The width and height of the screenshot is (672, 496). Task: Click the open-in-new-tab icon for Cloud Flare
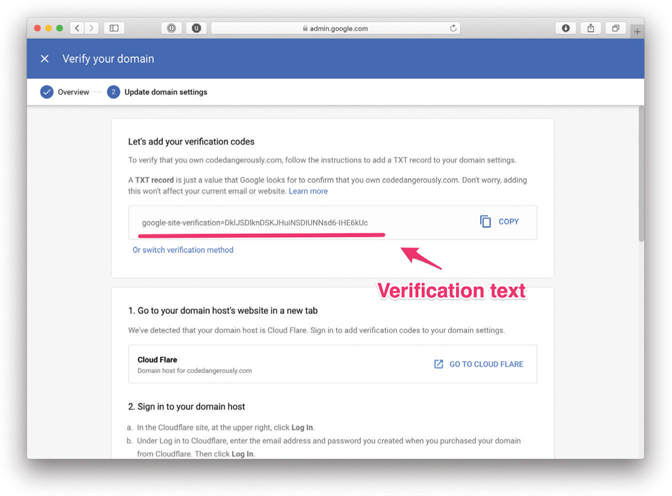(438, 364)
